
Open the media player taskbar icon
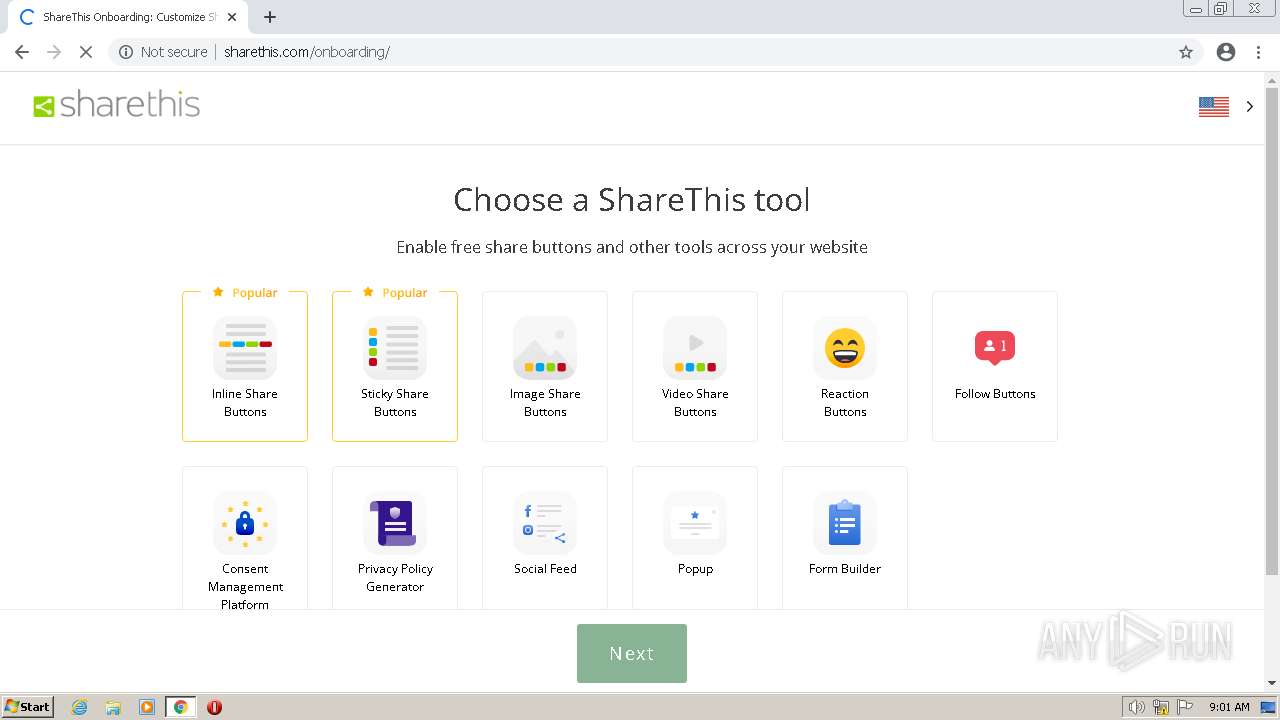pyautogui.click(x=147, y=707)
